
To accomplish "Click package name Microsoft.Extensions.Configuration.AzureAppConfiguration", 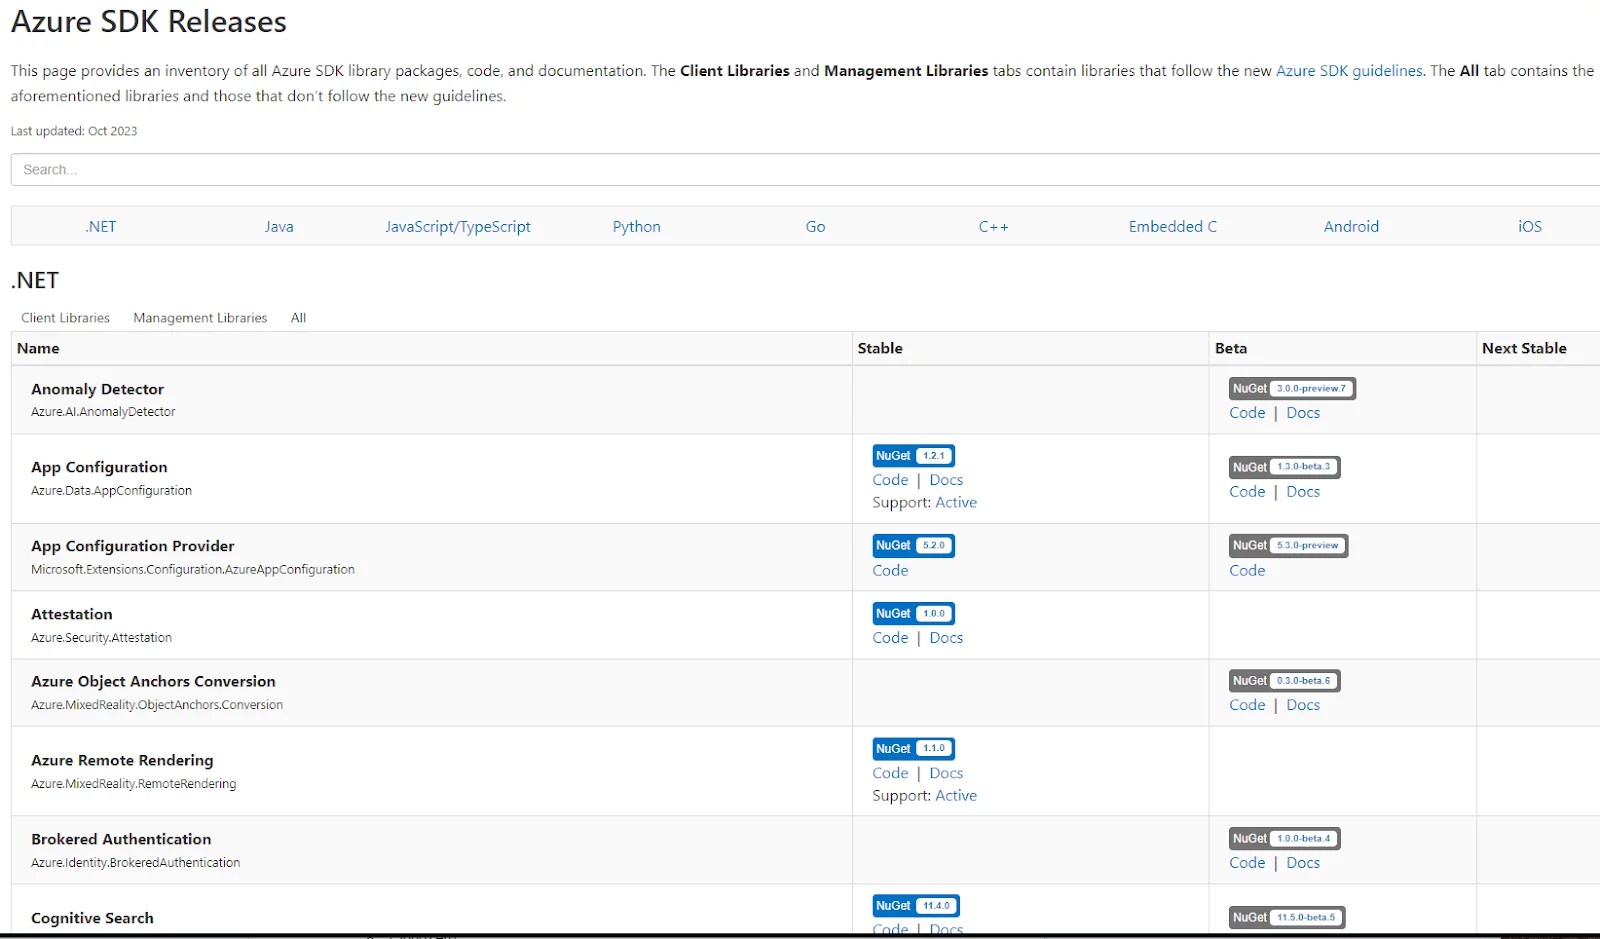I will tap(193, 570).
